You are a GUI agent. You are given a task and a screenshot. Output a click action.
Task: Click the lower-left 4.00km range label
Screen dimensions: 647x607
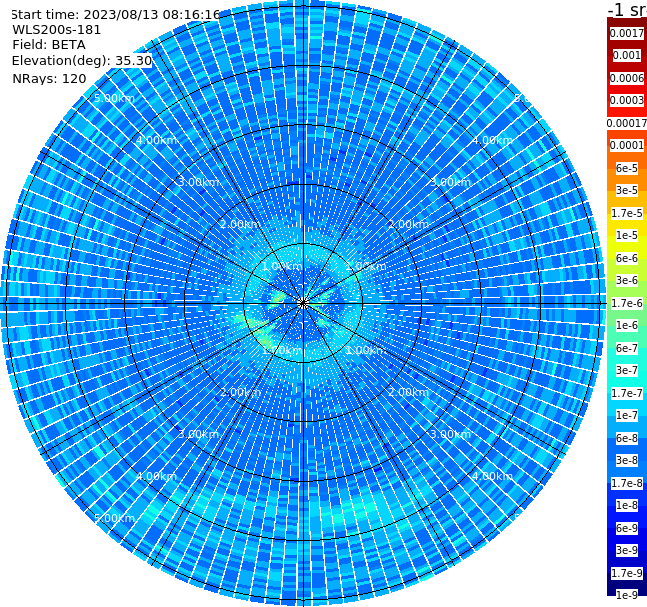tap(156, 476)
